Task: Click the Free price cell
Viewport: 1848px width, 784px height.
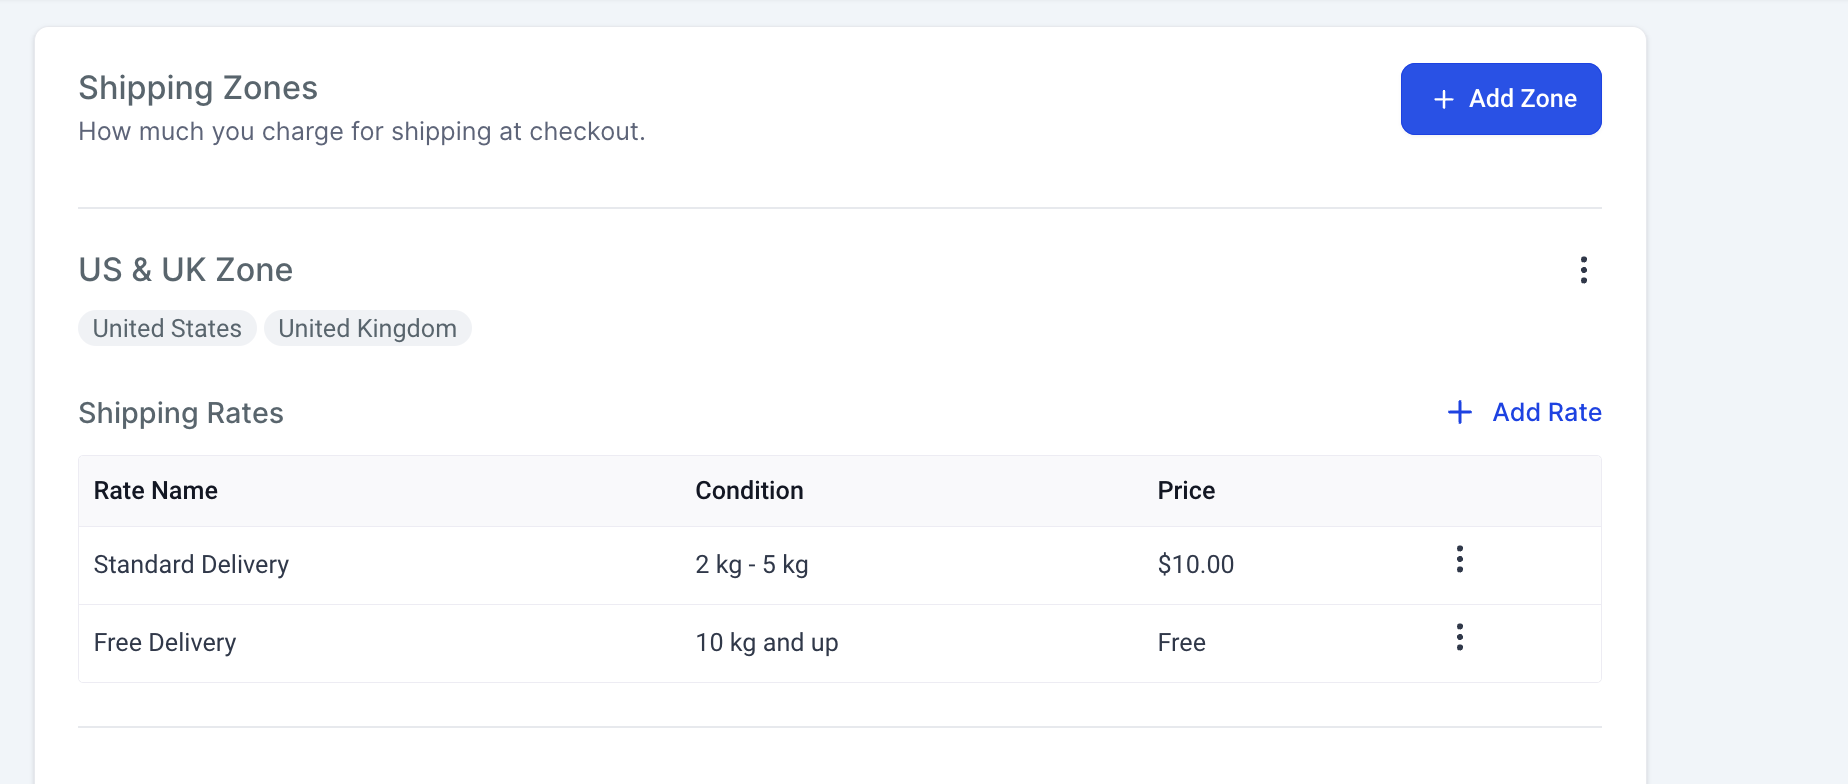Action: (x=1182, y=642)
